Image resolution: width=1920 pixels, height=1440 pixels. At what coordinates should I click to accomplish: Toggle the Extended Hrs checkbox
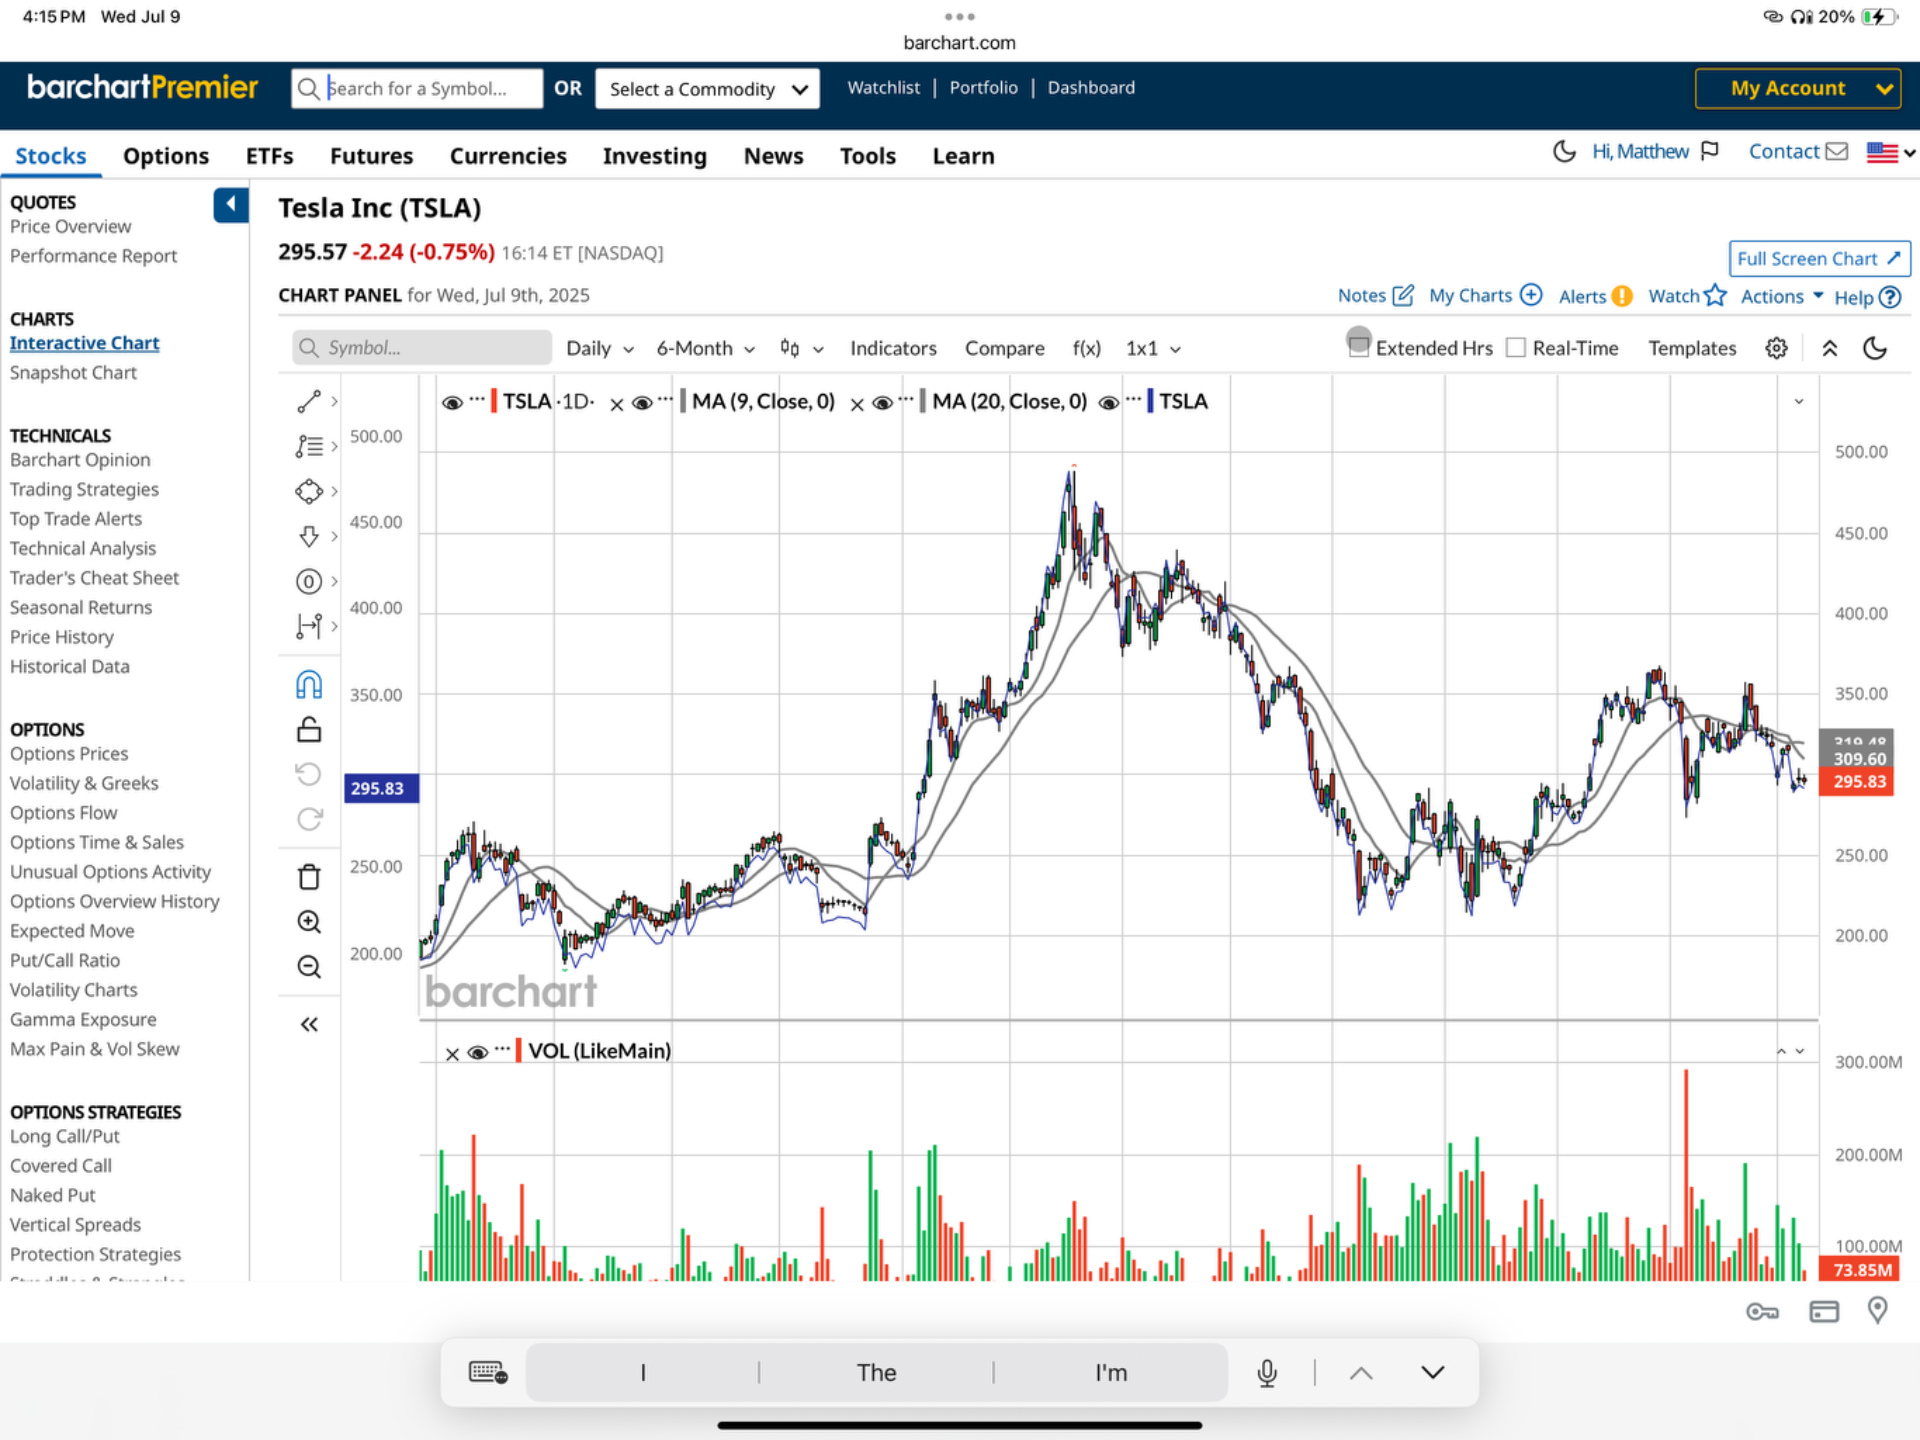[1358, 346]
